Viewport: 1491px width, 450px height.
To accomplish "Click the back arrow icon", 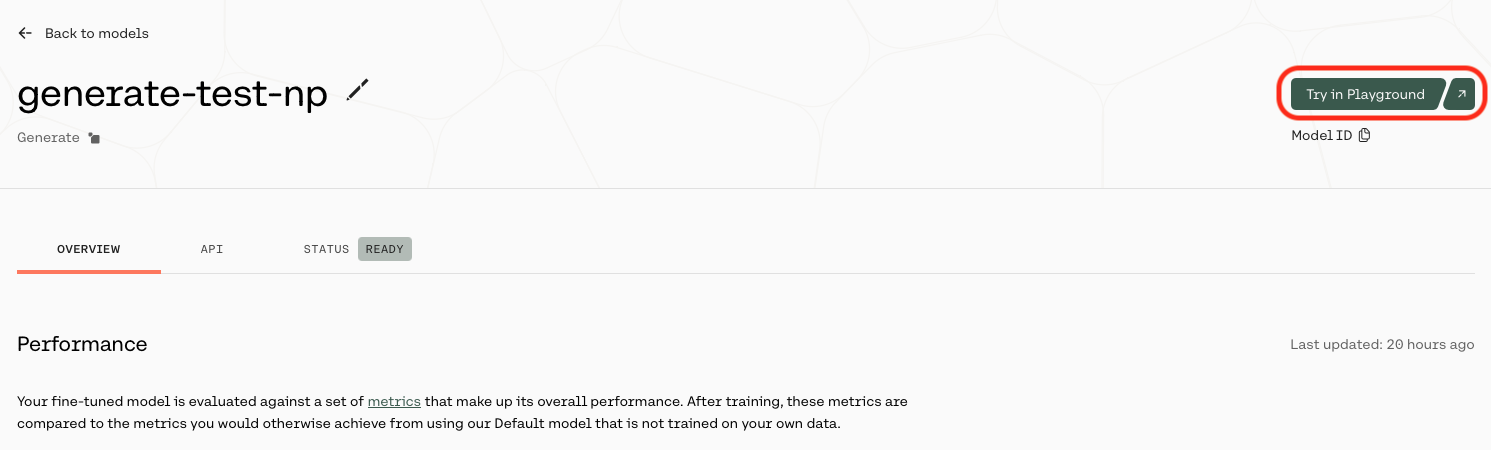I will tap(25, 33).
